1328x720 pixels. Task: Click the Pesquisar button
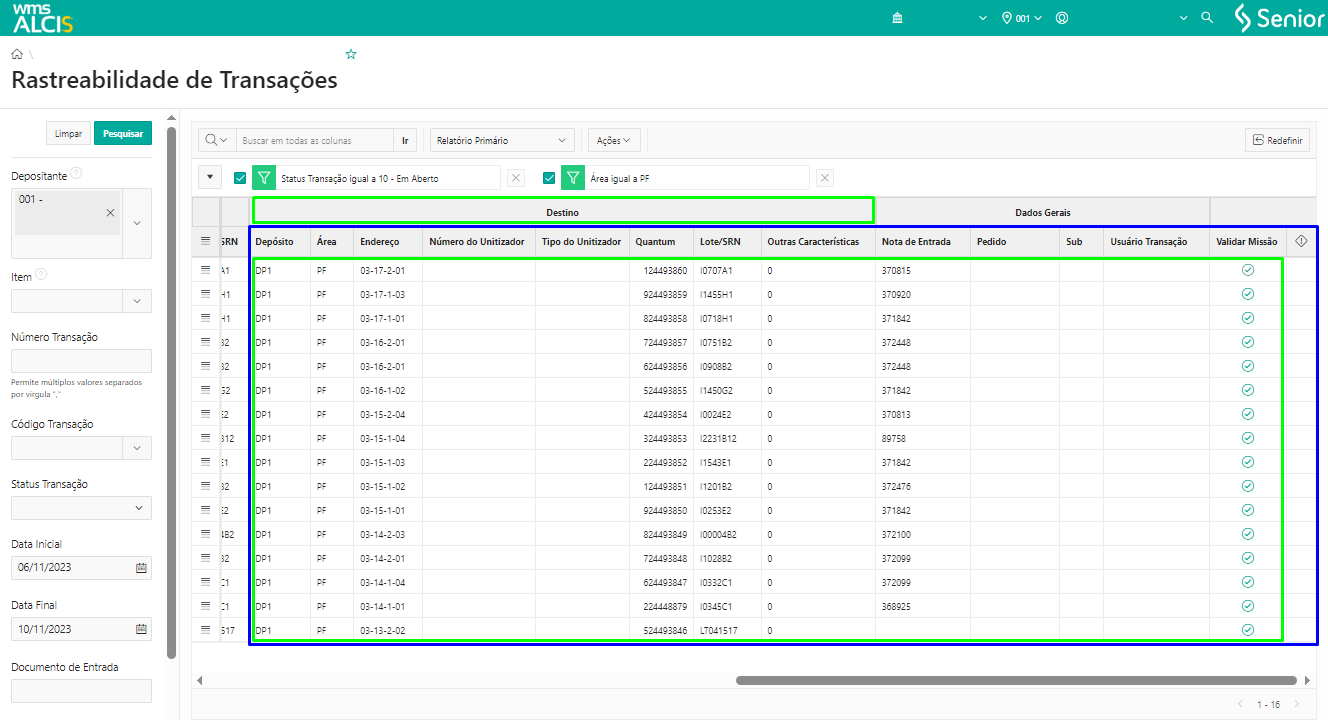122,133
